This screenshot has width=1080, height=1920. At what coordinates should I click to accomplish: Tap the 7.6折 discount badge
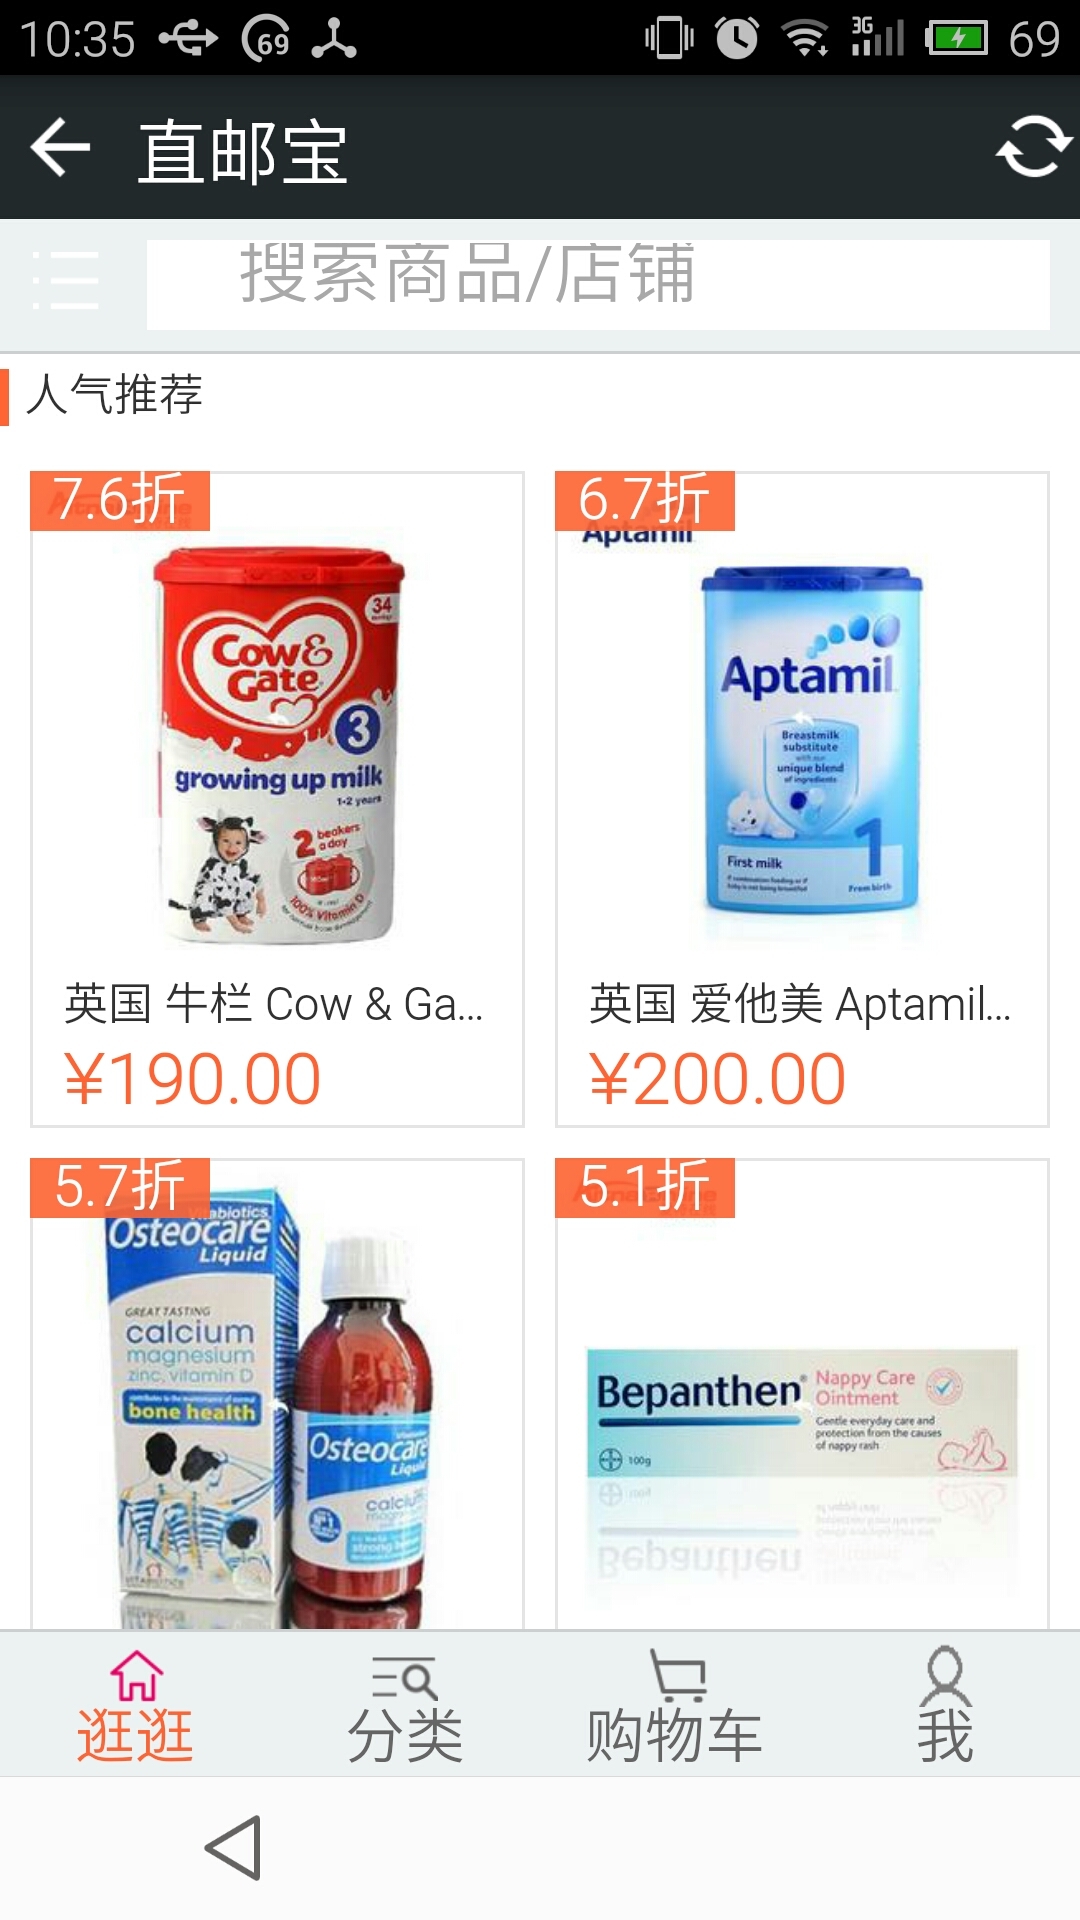[120, 500]
